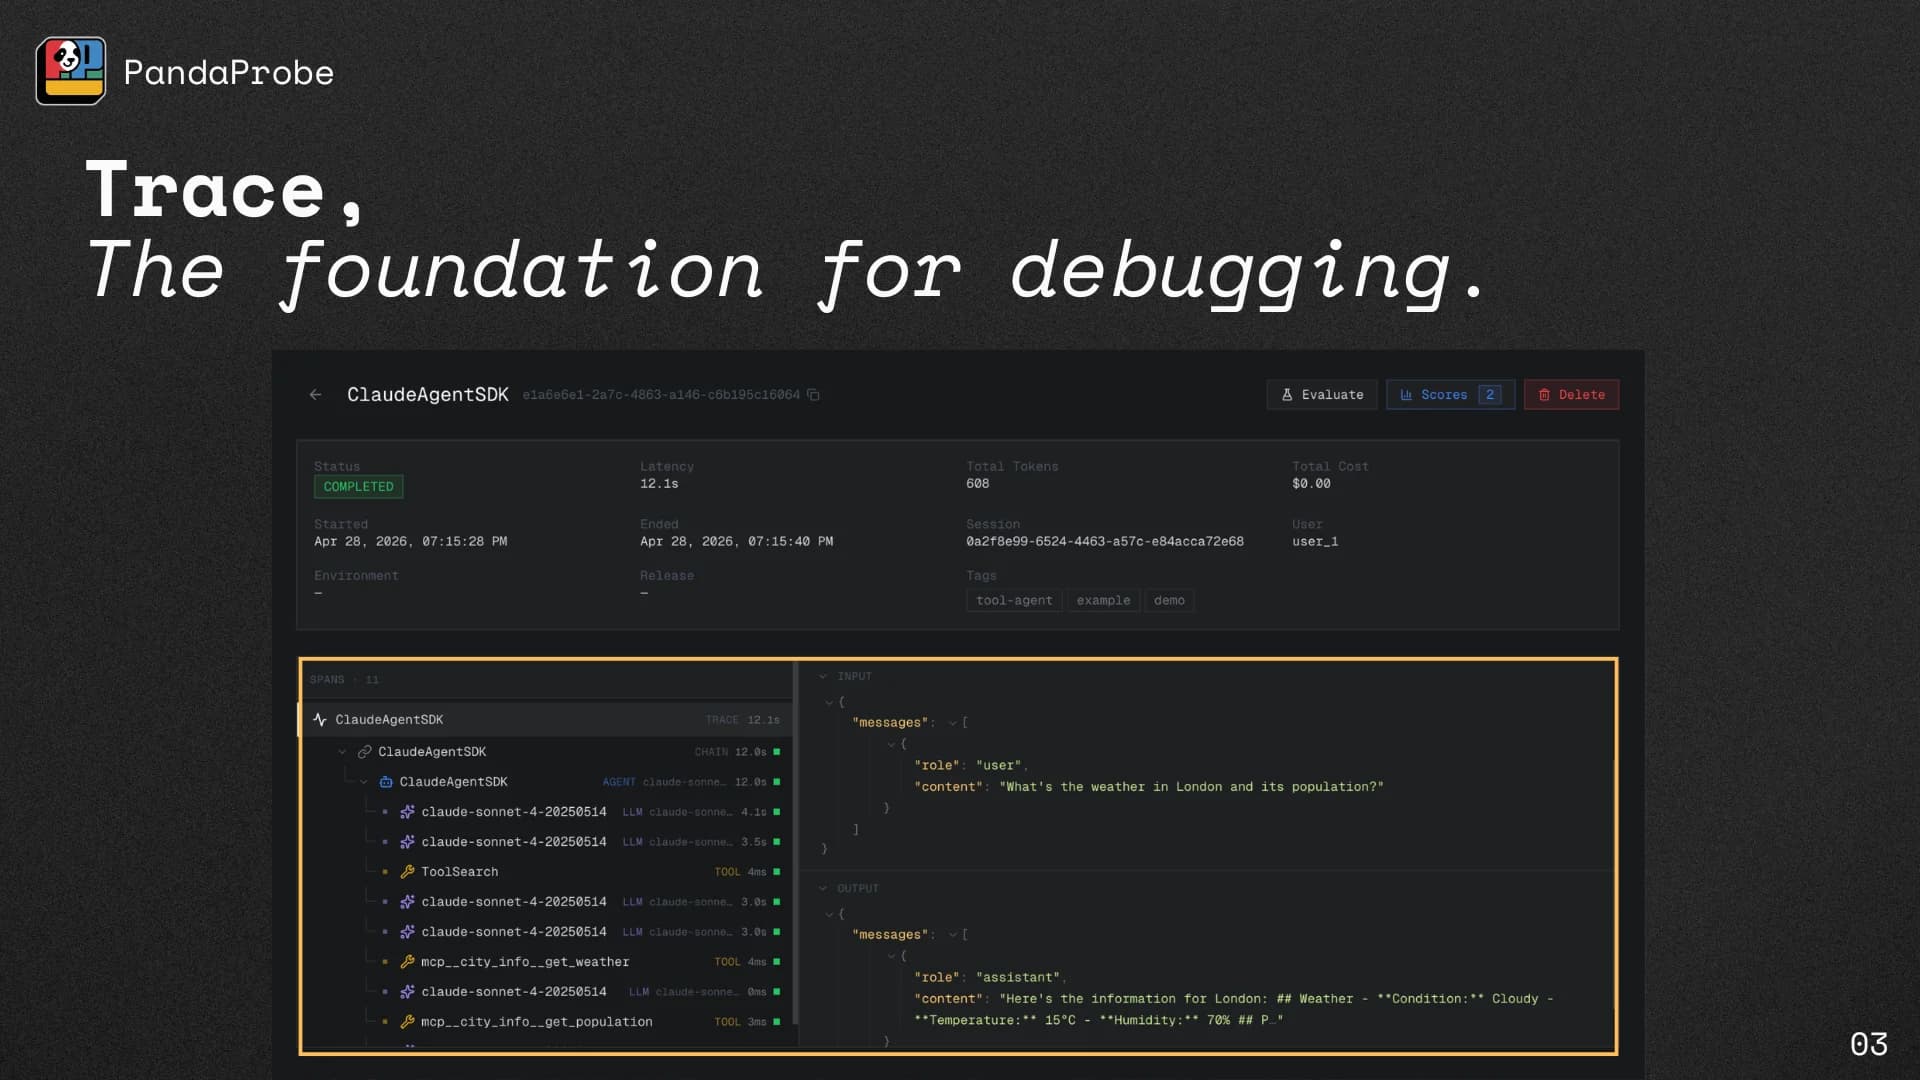Click the wrench icon beside mcp__city_info__get_population
Viewport: 1920px width, 1080px height.
click(407, 1022)
